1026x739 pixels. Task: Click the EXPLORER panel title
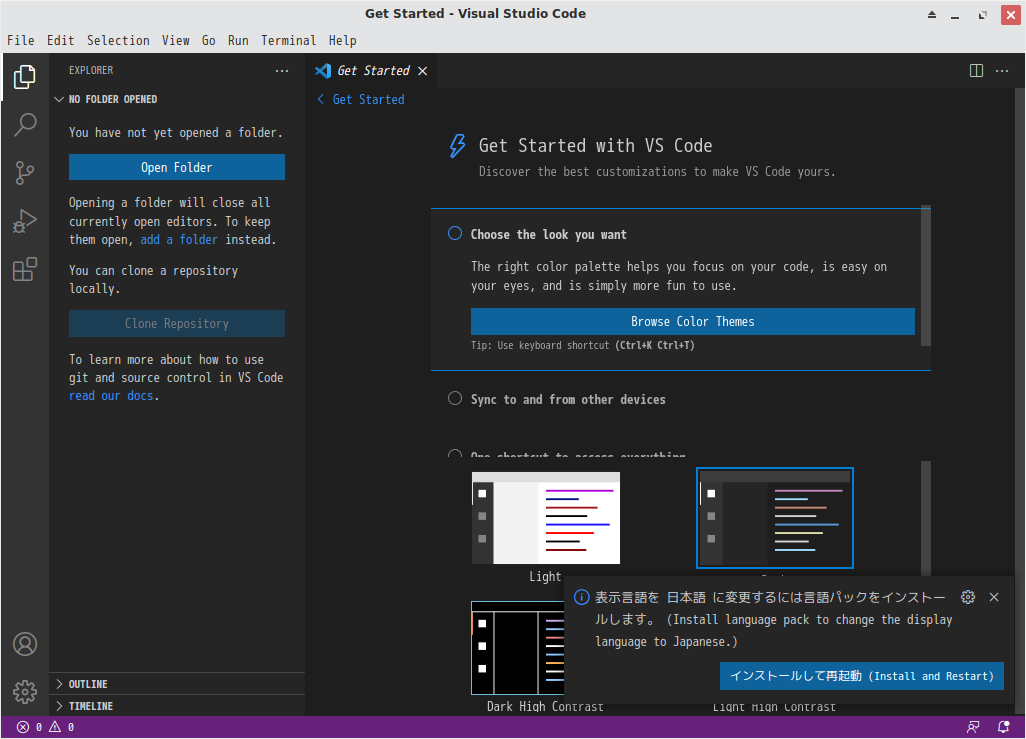pos(91,71)
